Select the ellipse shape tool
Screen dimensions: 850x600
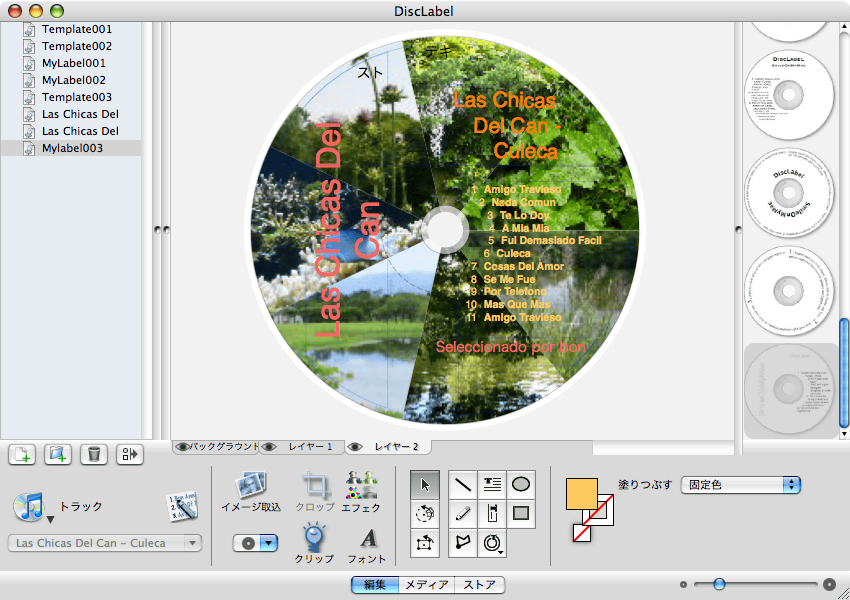coord(521,485)
